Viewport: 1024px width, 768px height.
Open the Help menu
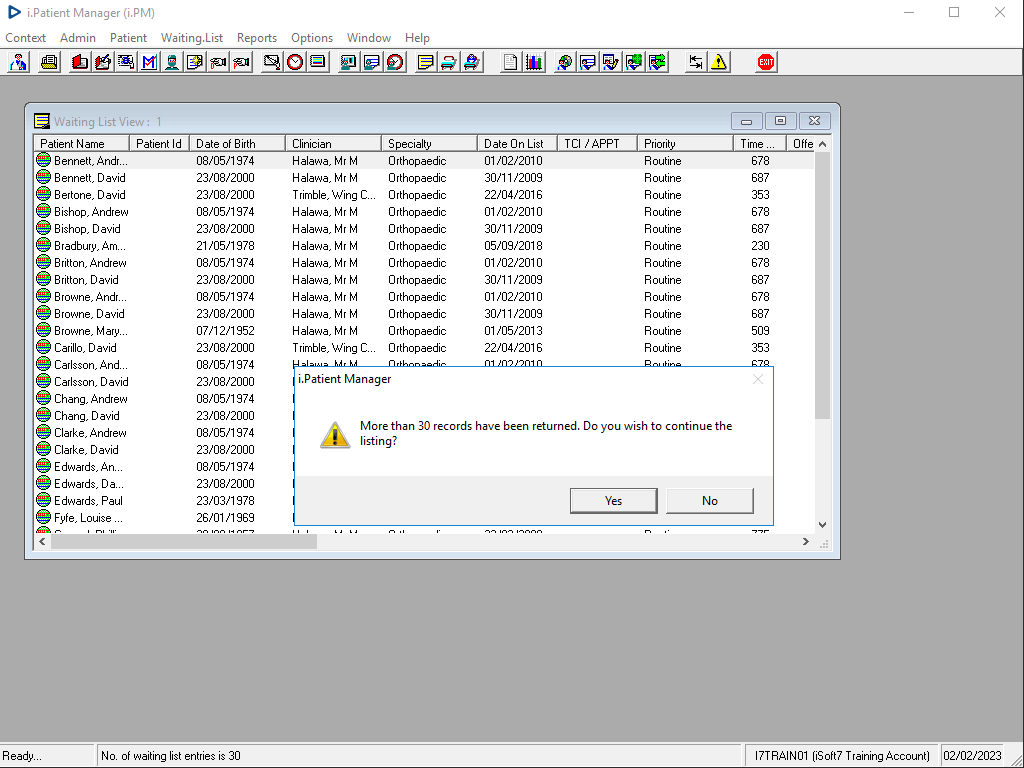pyautogui.click(x=417, y=38)
